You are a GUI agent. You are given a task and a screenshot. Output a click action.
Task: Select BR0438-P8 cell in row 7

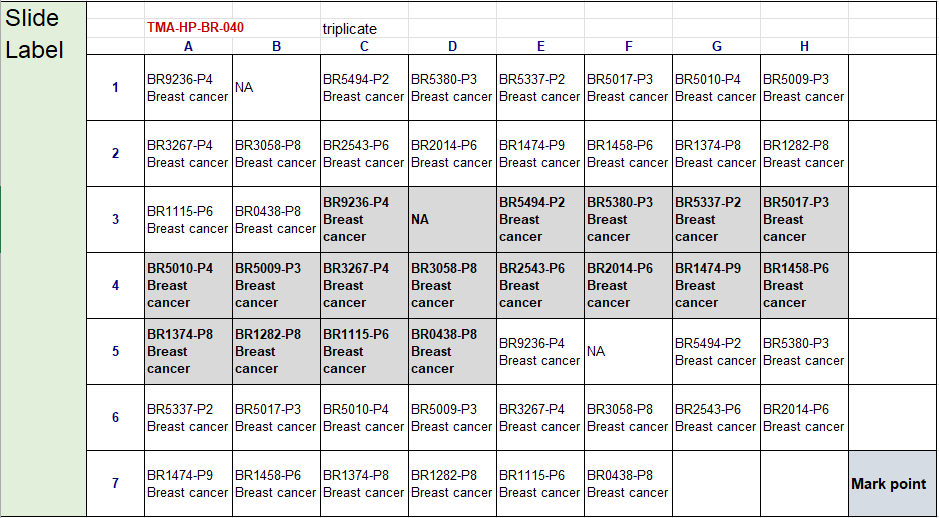pos(628,483)
